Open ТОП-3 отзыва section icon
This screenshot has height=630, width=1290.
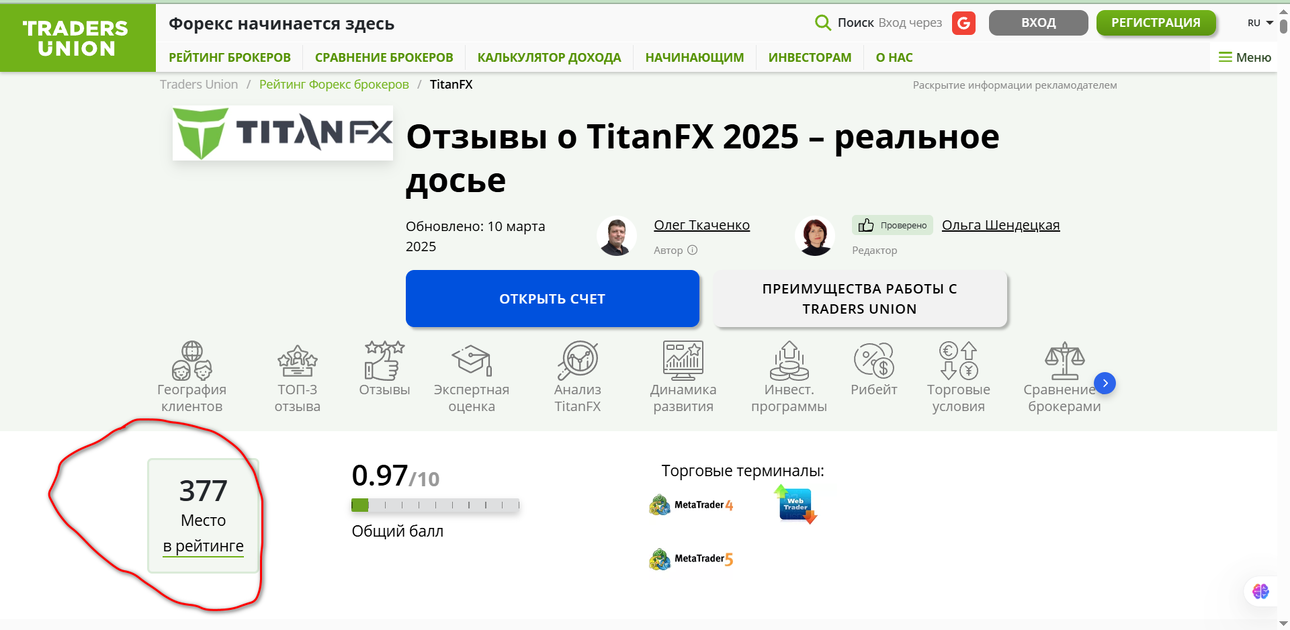point(298,360)
